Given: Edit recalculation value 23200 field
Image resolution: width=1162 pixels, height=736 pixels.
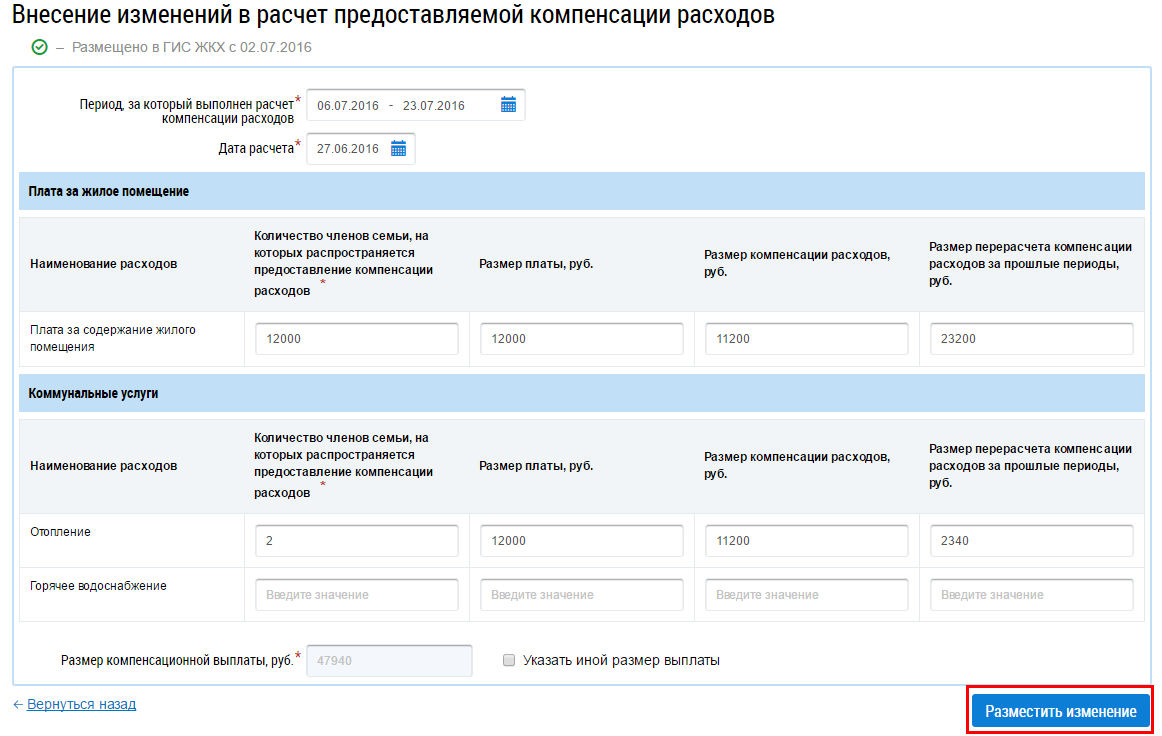Looking at the screenshot, I should point(1031,339).
